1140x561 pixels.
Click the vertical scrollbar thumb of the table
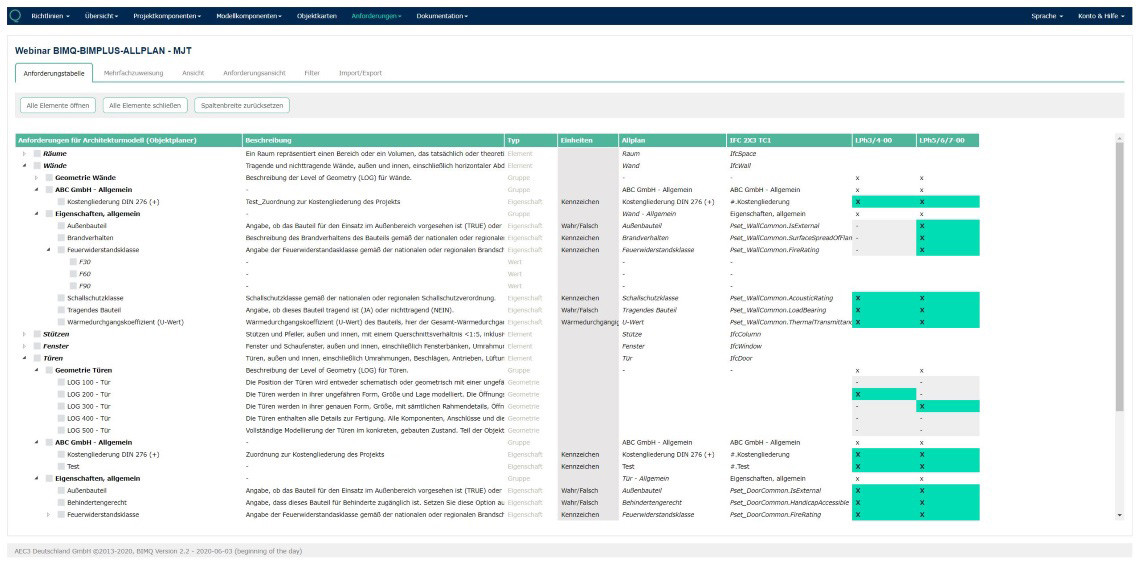click(1119, 277)
